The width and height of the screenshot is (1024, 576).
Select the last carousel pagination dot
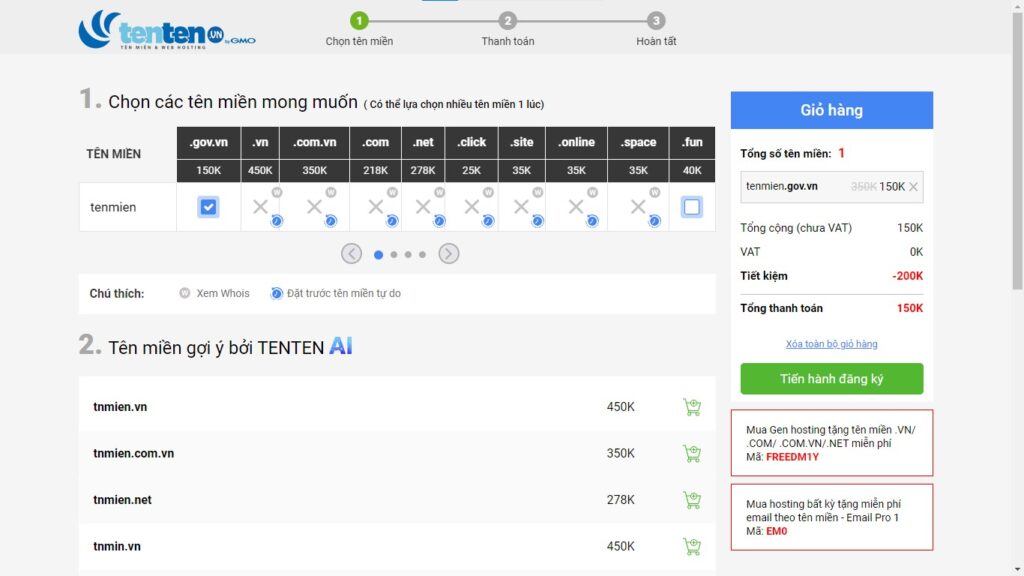pos(422,255)
